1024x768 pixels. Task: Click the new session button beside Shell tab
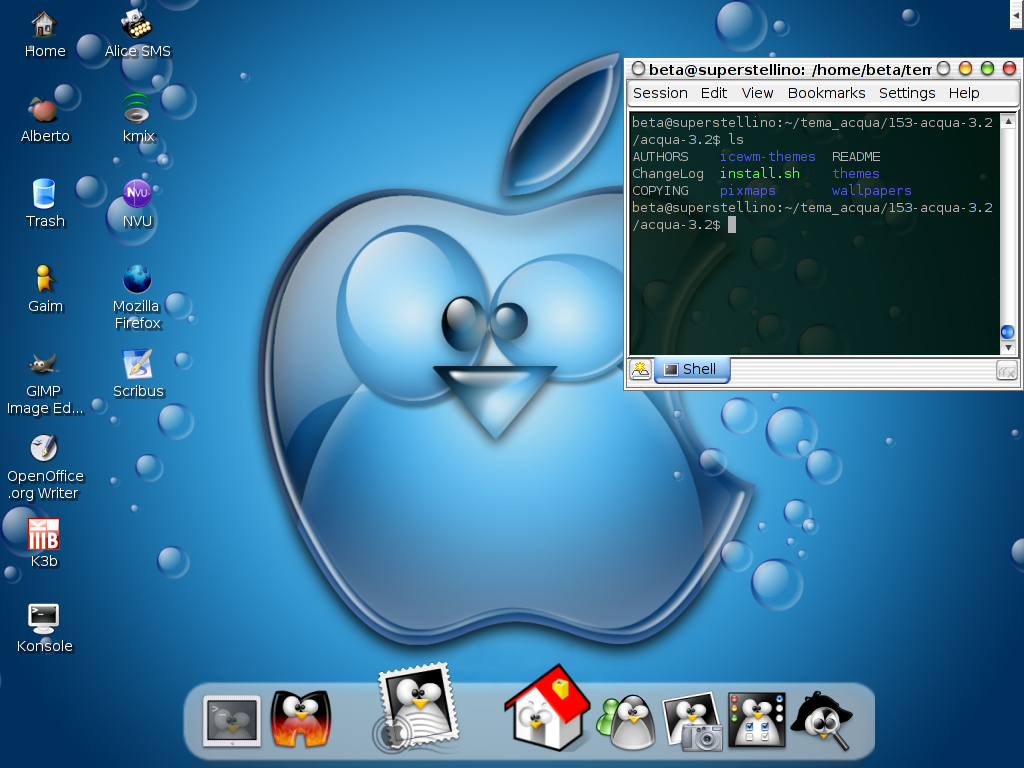(x=640, y=369)
